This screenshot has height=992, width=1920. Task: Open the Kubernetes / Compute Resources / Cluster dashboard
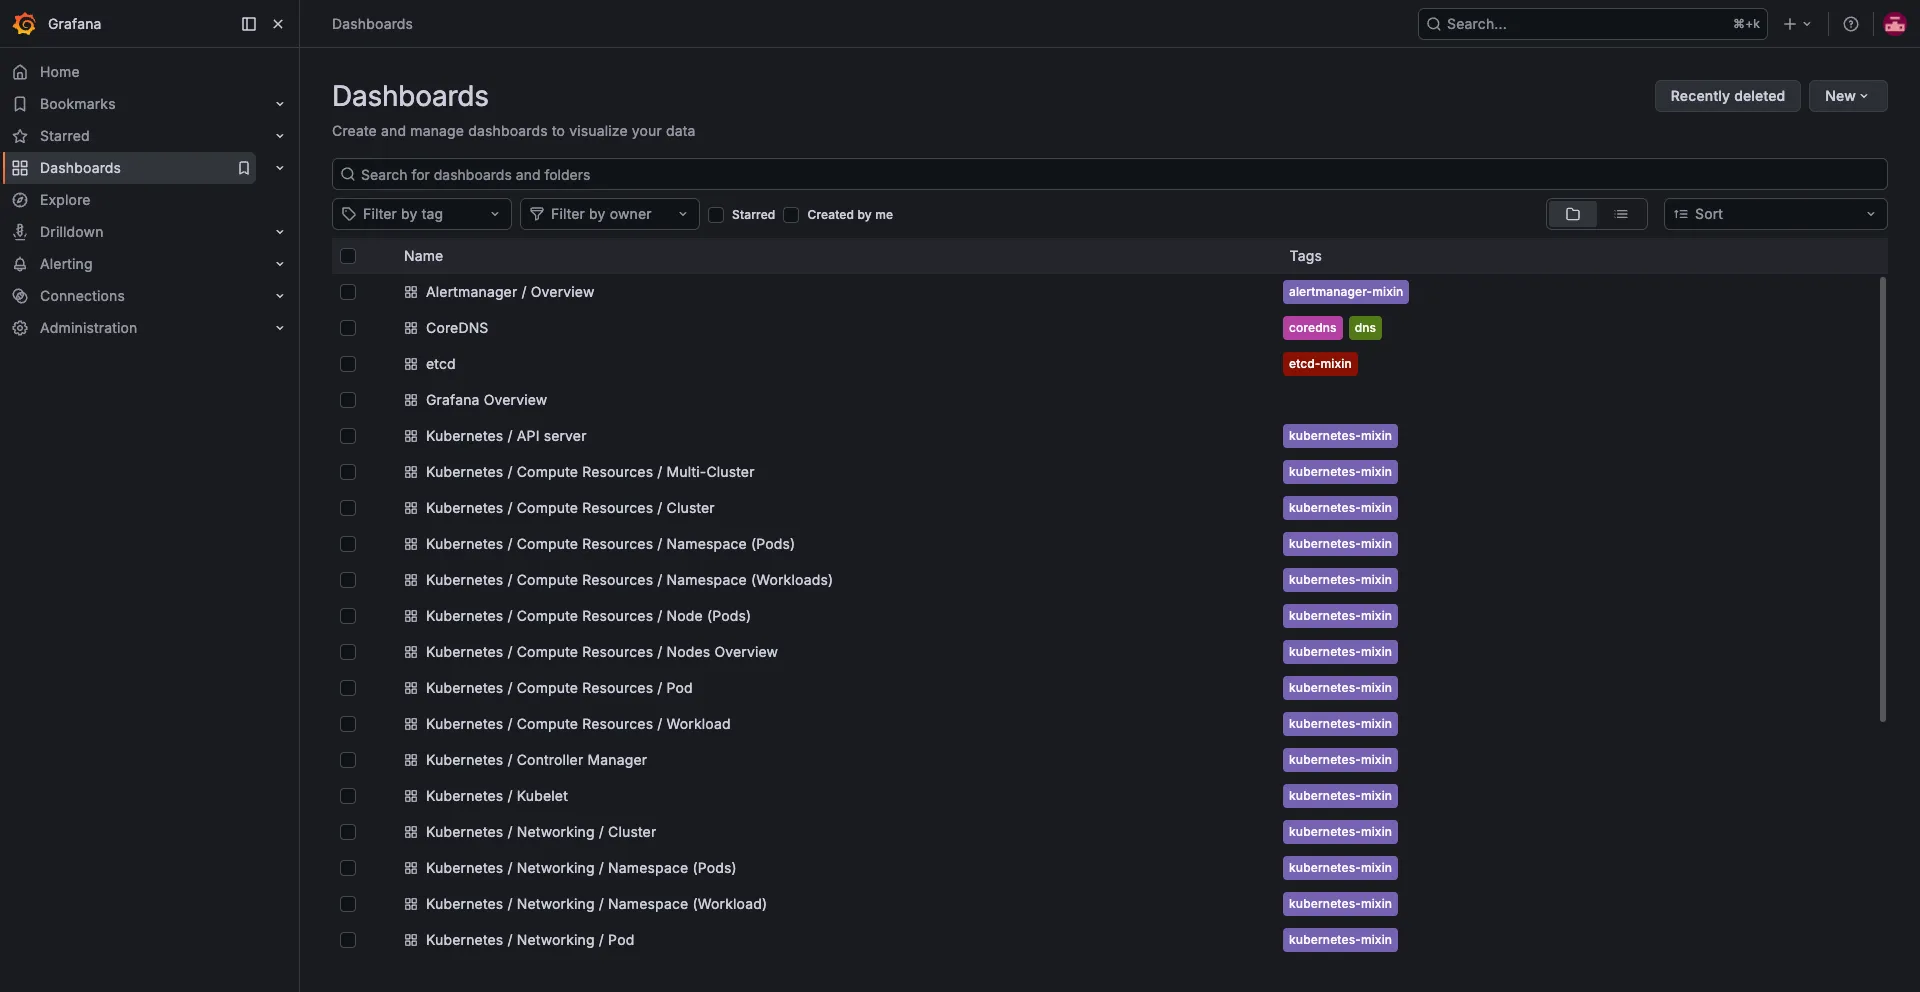(x=570, y=508)
